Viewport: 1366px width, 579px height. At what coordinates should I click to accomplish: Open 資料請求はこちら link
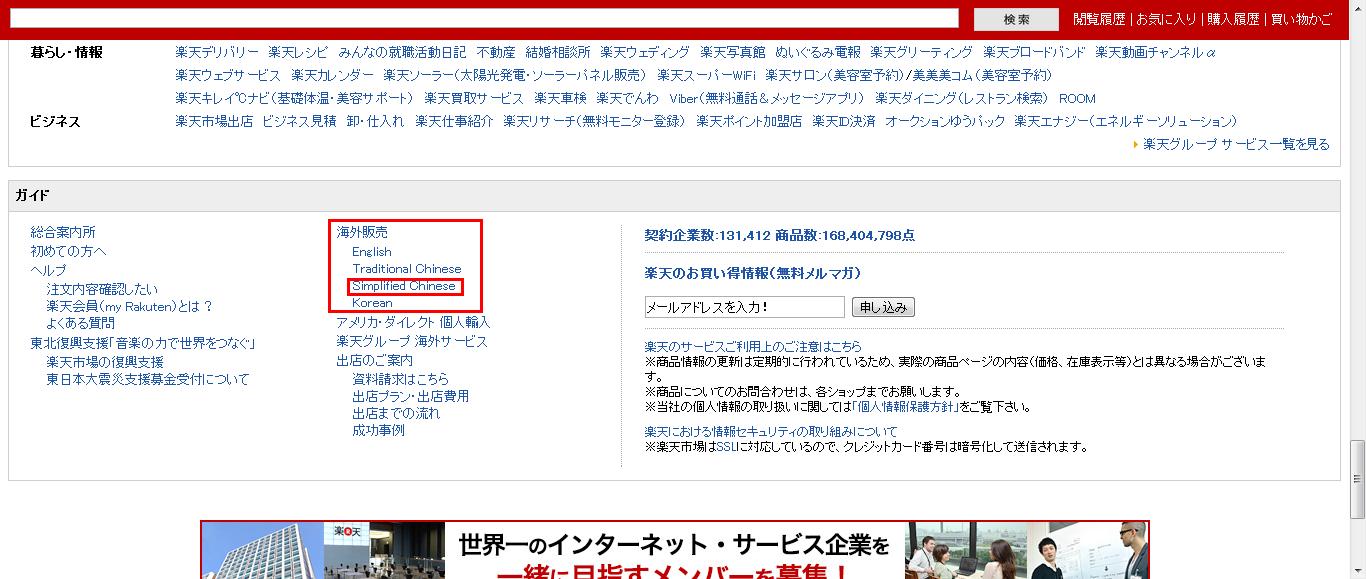(x=401, y=379)
